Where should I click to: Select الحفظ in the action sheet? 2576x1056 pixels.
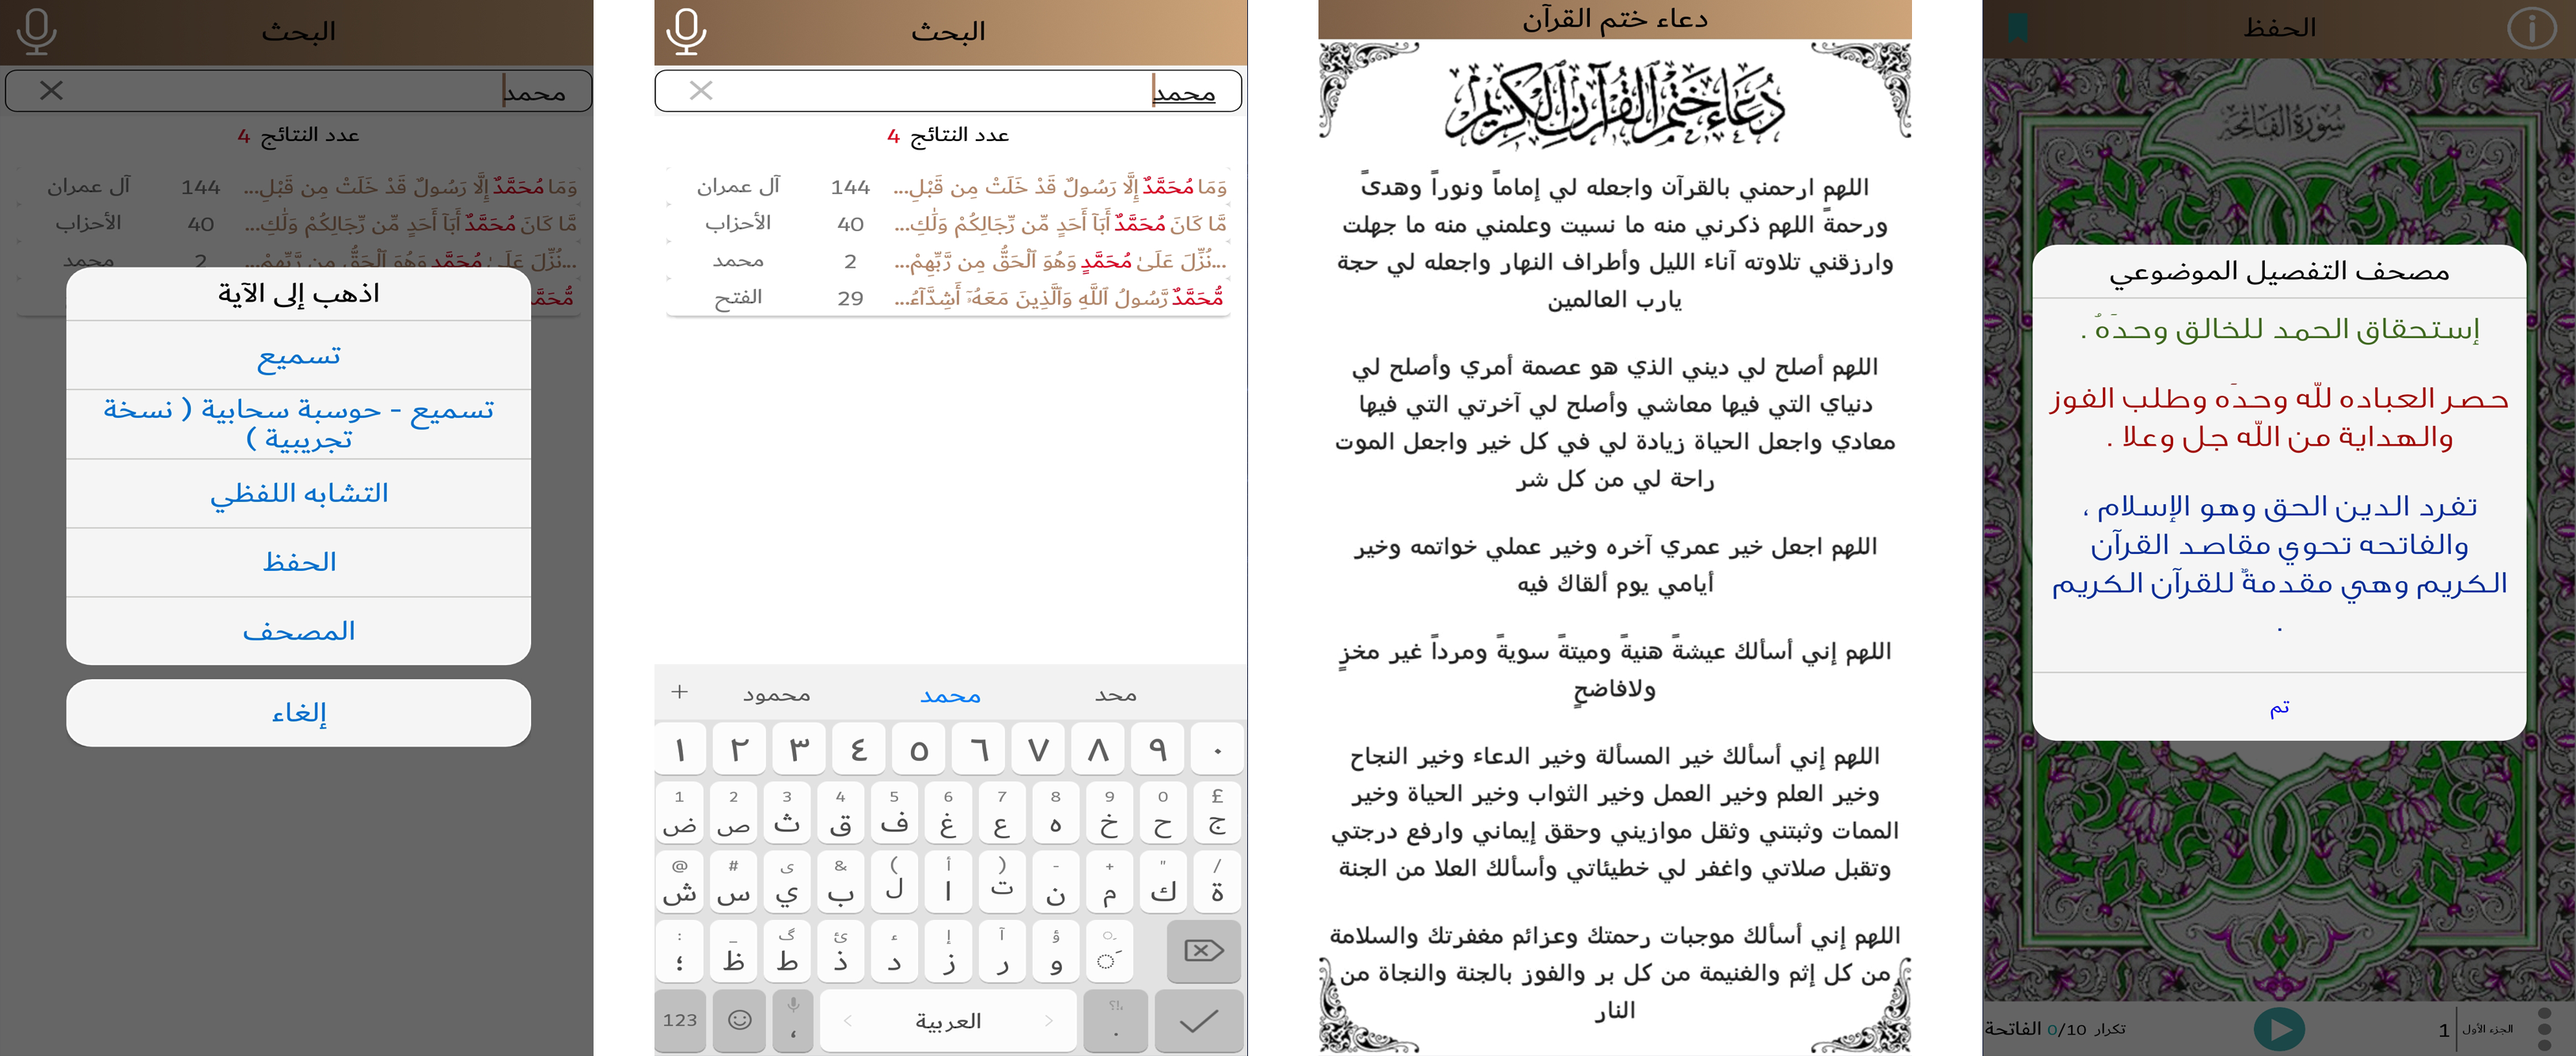[x=298, y=562]
